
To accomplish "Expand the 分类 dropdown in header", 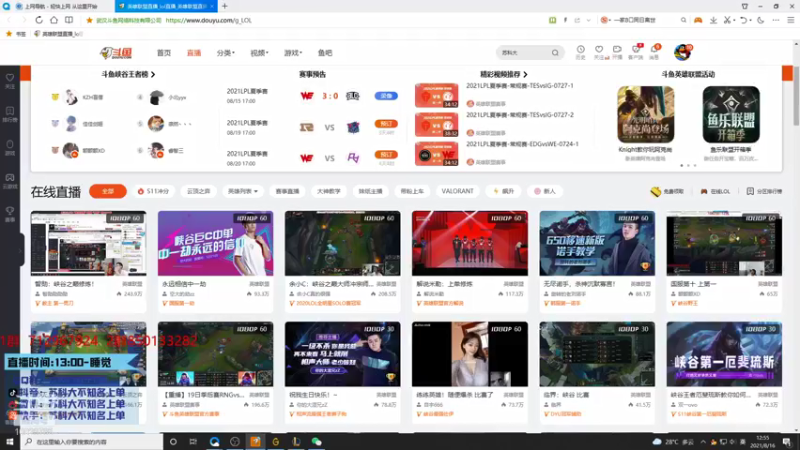I will (226, 53).
